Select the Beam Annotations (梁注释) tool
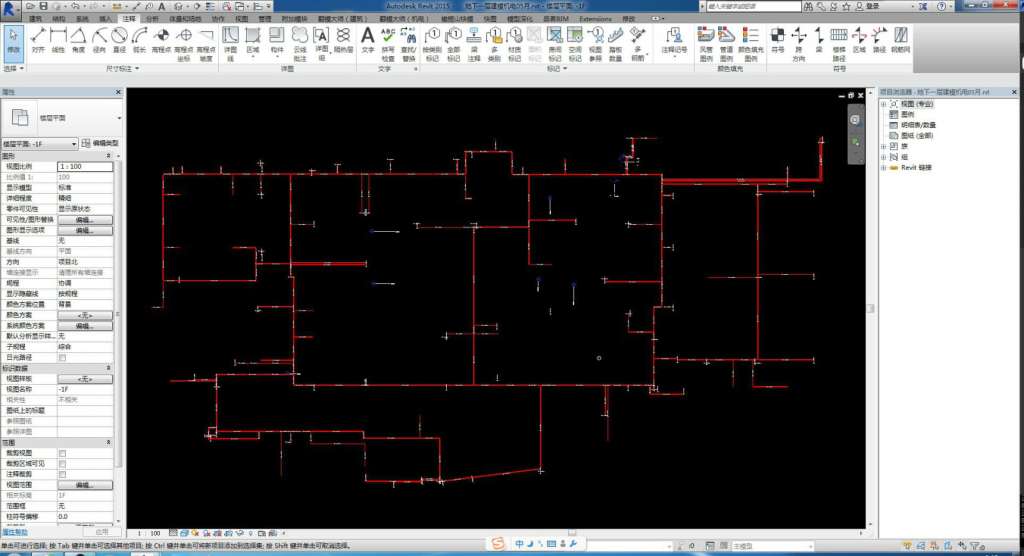 tap(474, 44)
